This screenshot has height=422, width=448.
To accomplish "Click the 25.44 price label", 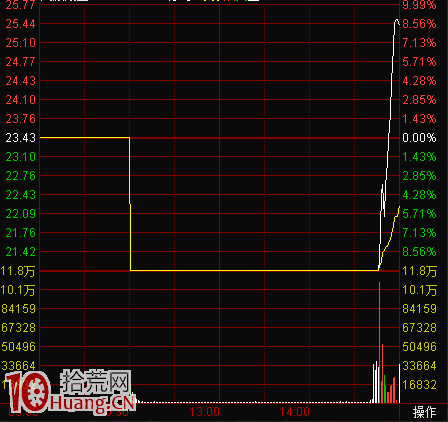I will pyautogui.click(x=20, y=24).
